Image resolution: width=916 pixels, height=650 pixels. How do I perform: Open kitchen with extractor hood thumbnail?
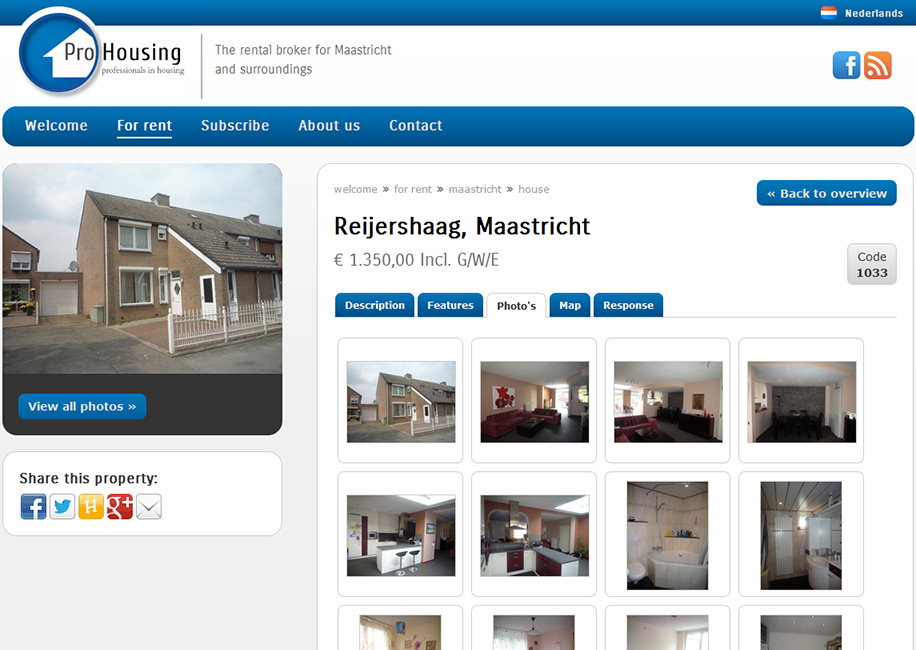point(534,535)
